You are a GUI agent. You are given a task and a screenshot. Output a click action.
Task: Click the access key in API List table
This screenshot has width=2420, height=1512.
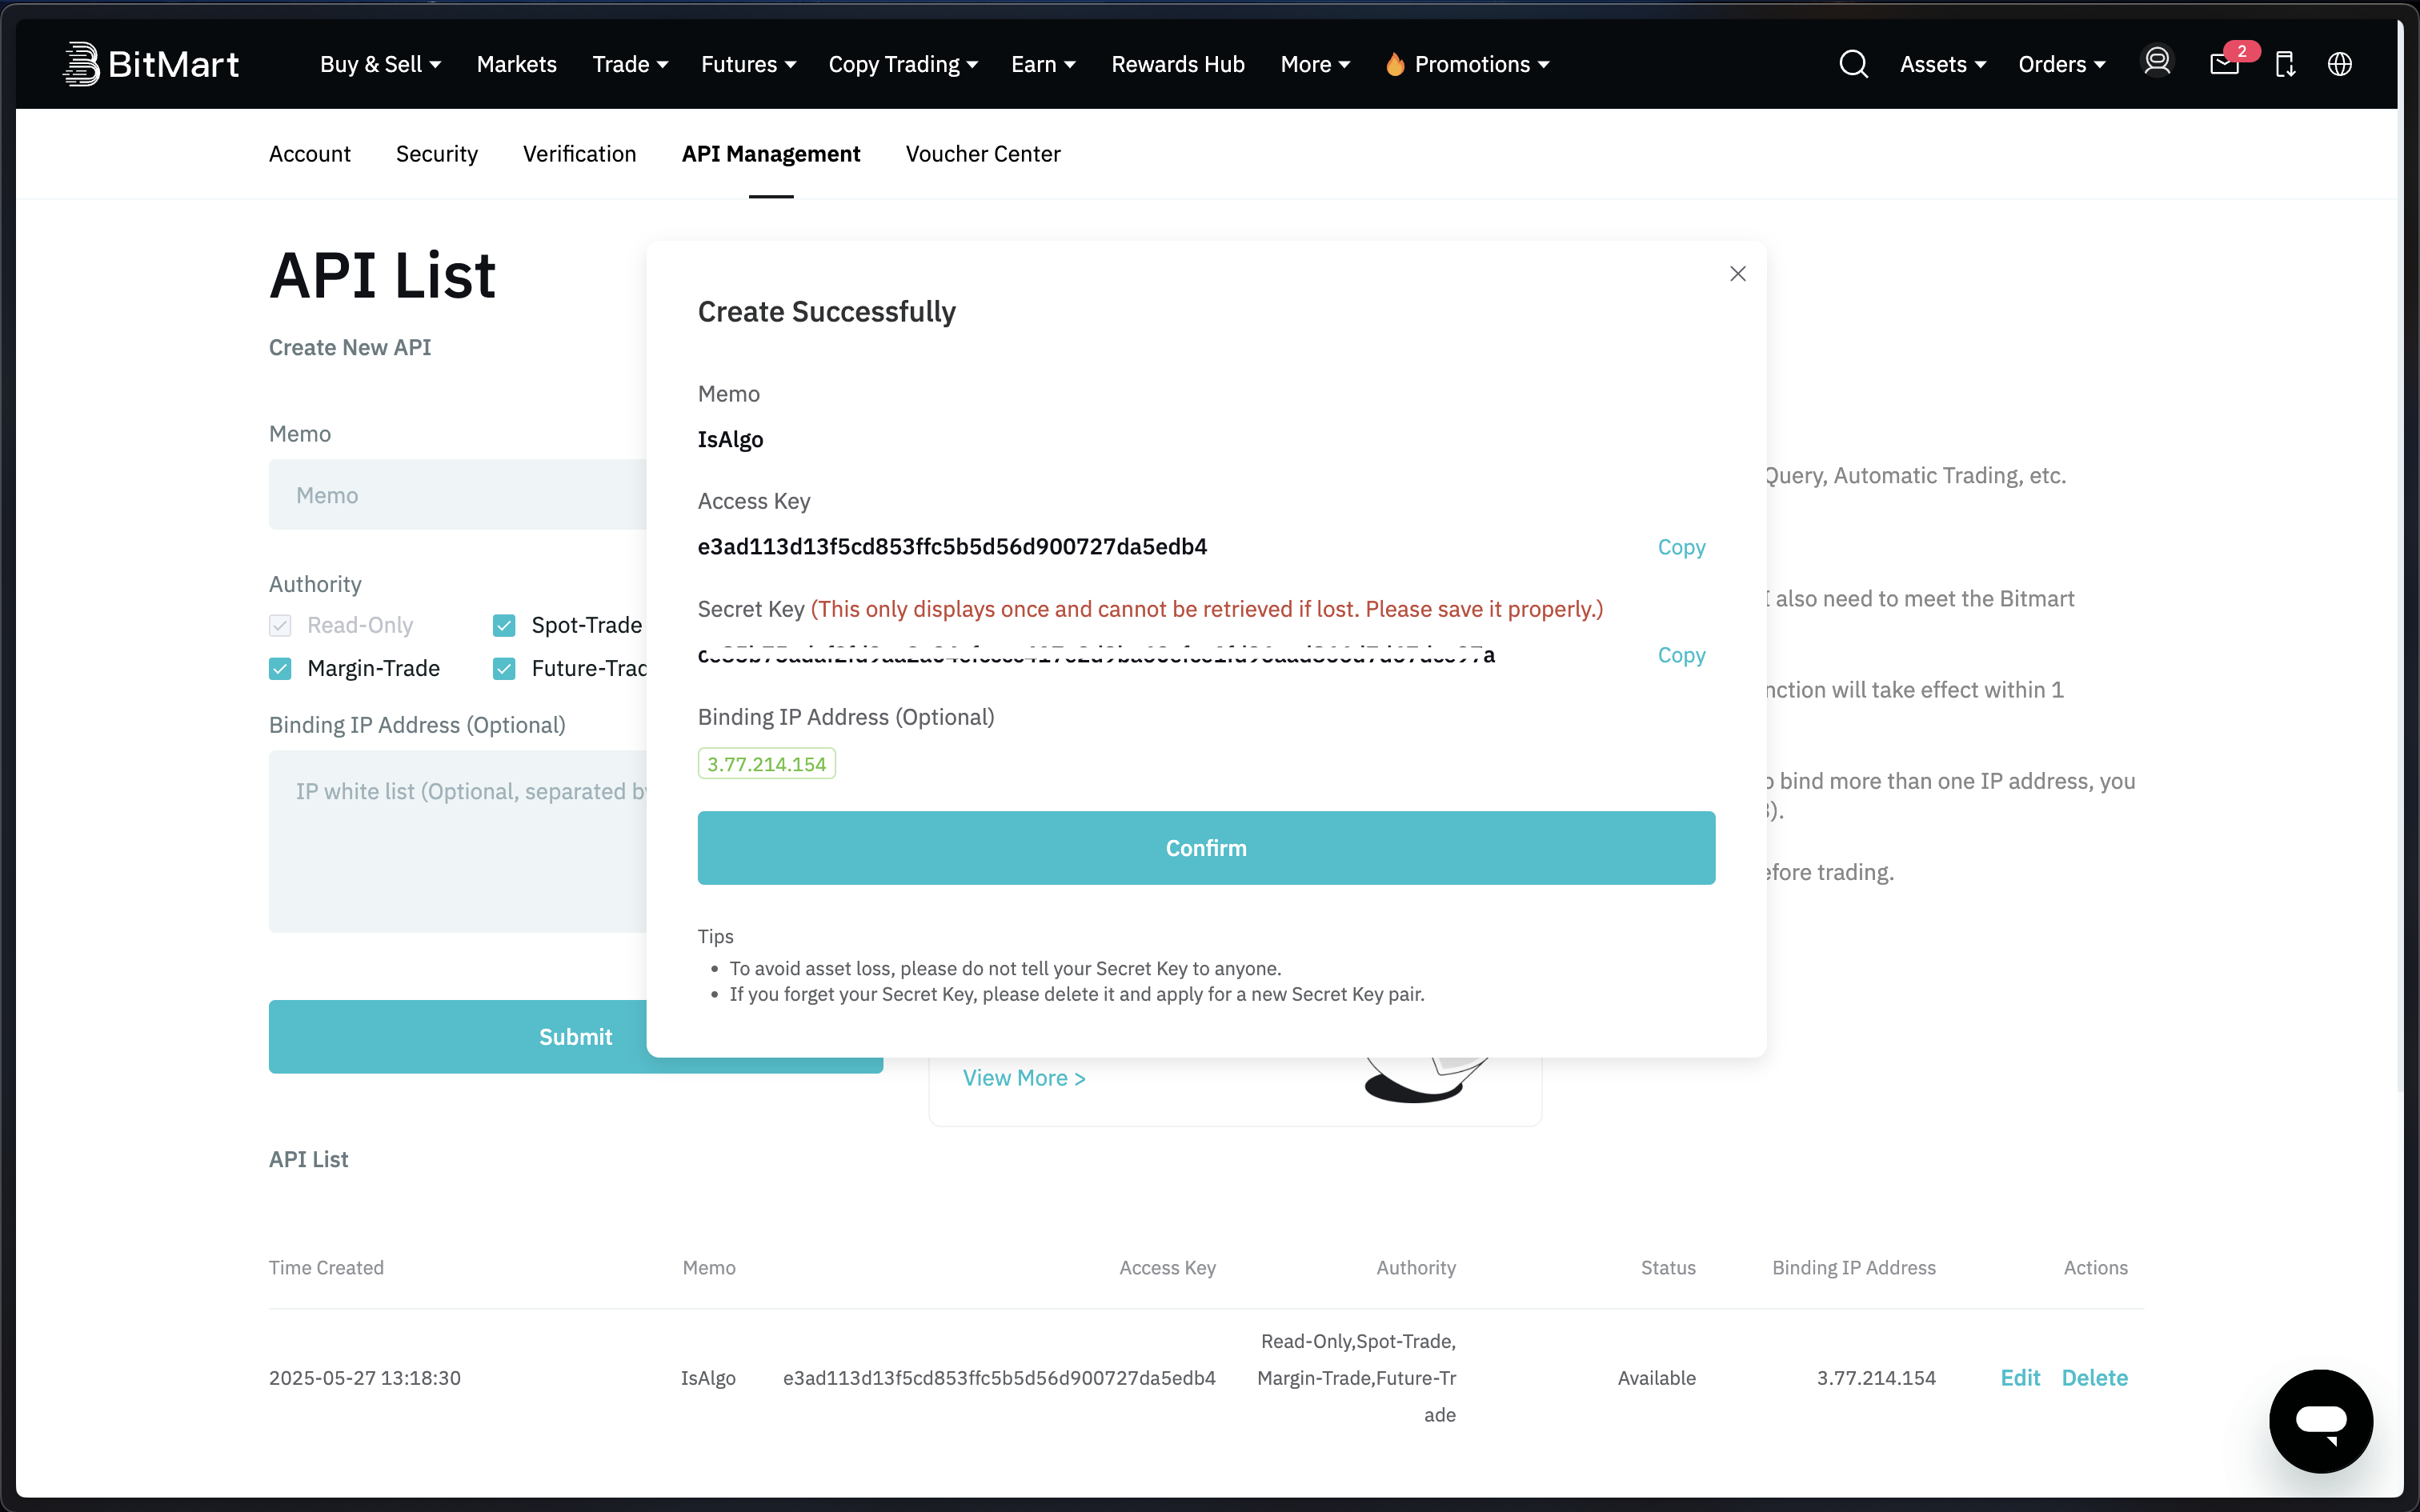(x=999, y=1378)
